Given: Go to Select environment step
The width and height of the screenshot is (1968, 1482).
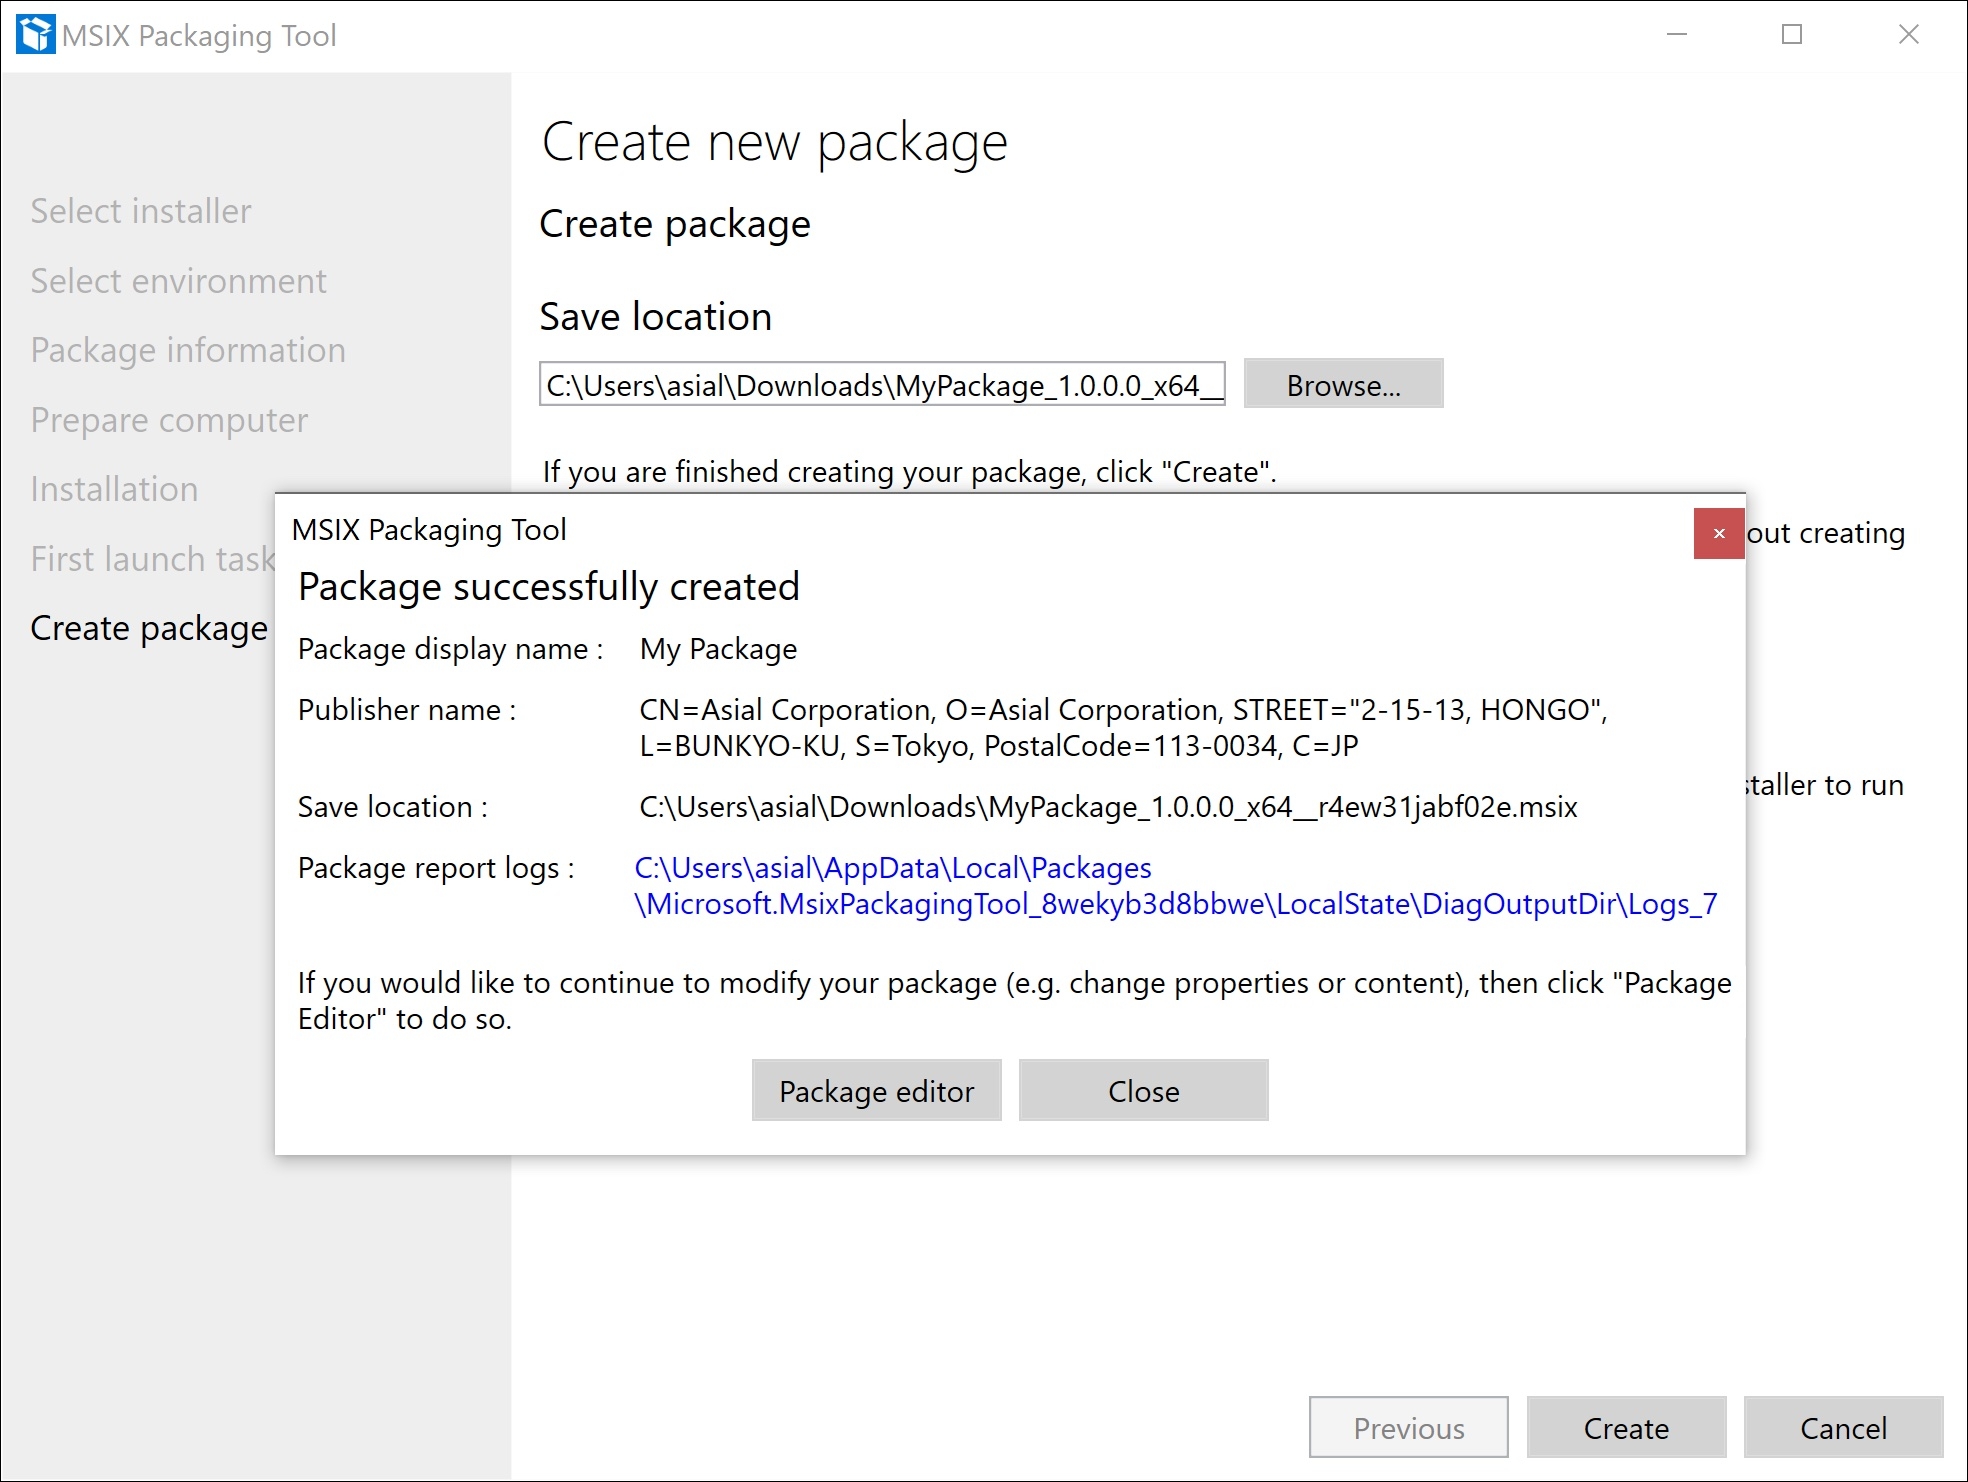Looking at the screenshot, I should tap(178, 281).
